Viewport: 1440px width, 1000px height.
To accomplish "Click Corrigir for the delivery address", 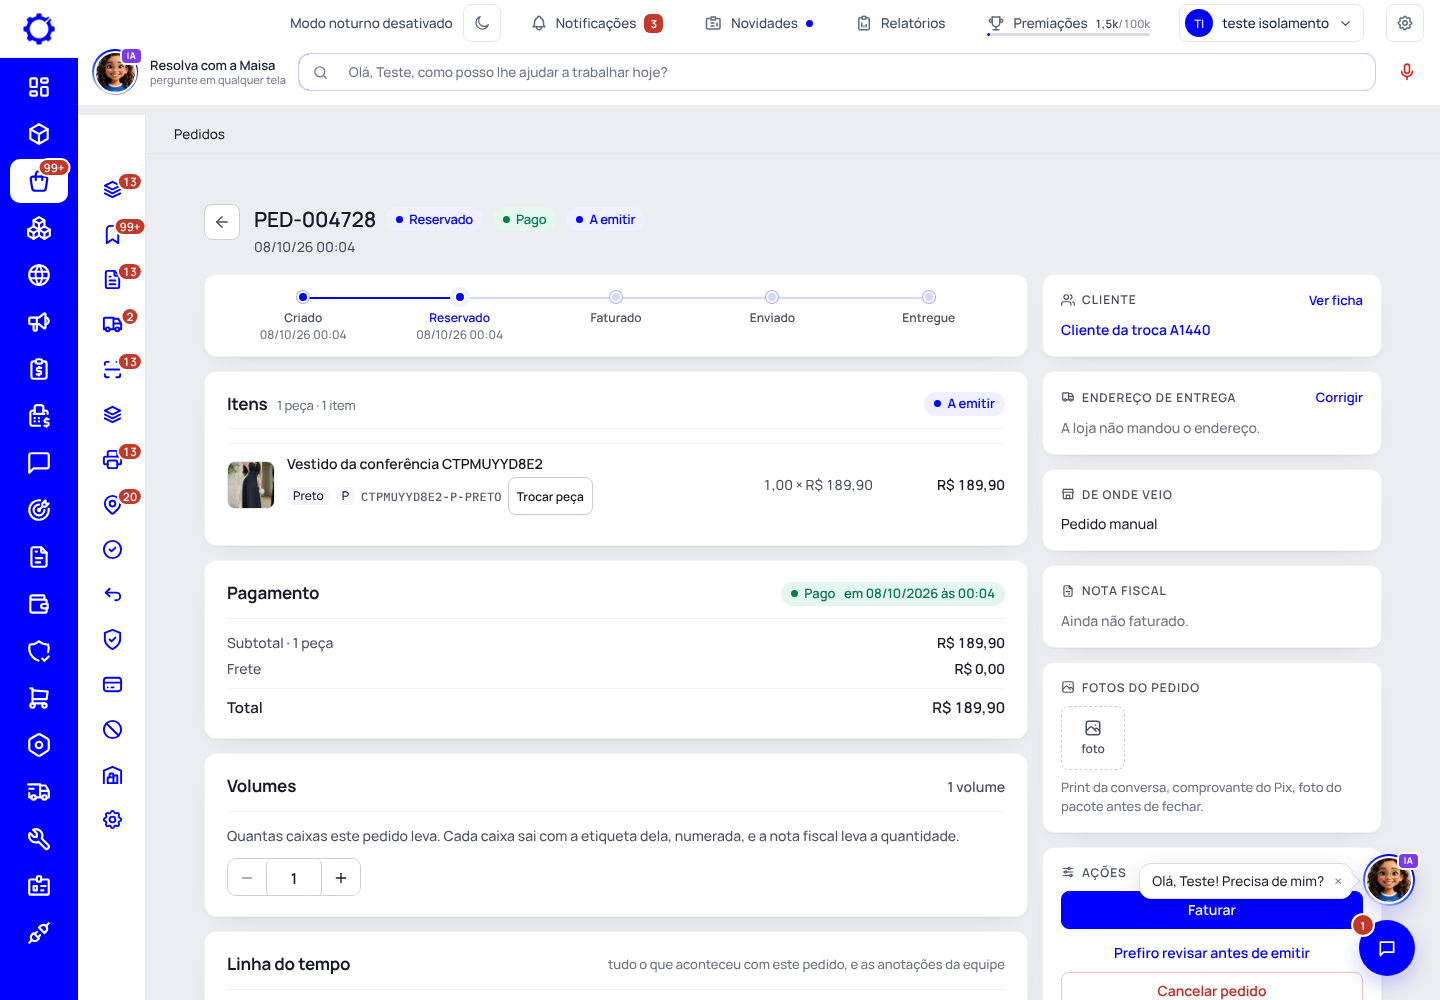I will coord(1339,397).
